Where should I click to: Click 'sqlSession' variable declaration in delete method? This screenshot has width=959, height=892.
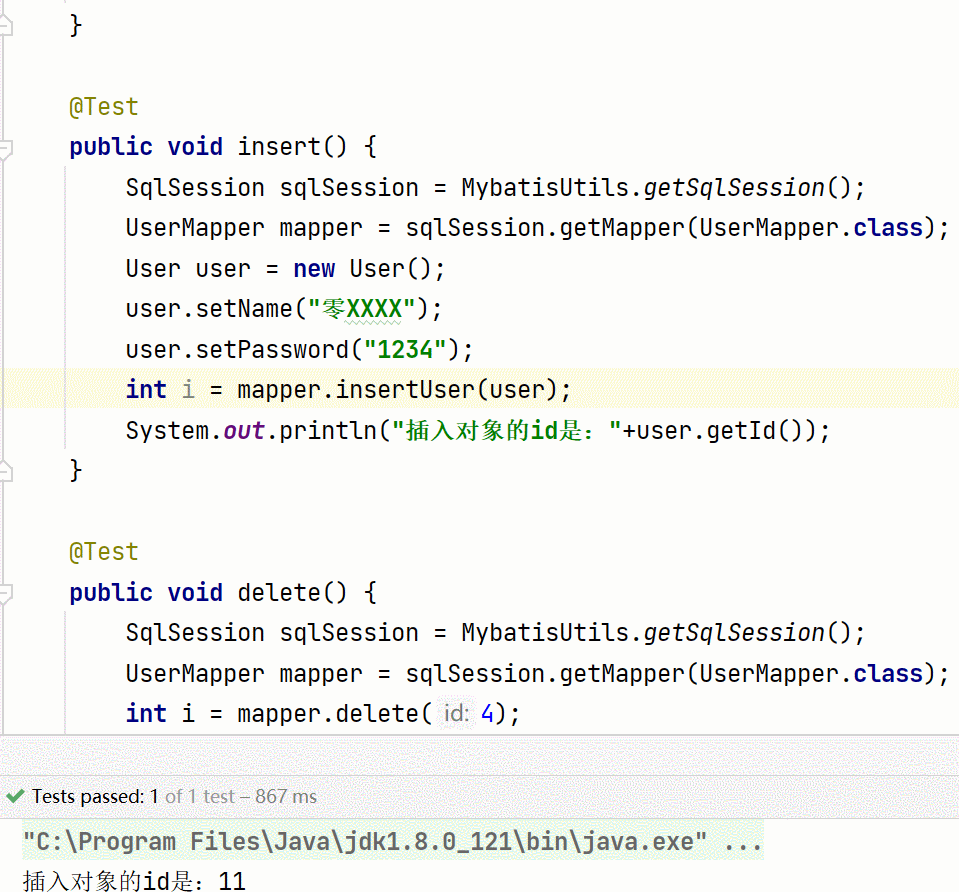(x=349, y=633)
